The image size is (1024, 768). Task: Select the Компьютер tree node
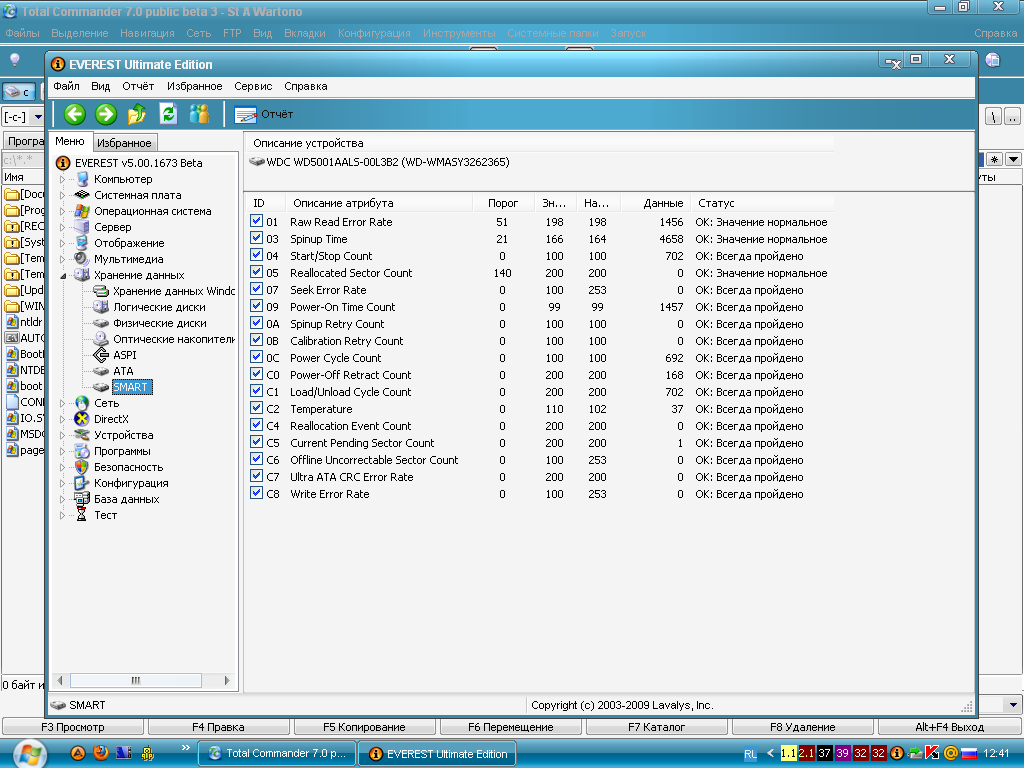(123, 179)
